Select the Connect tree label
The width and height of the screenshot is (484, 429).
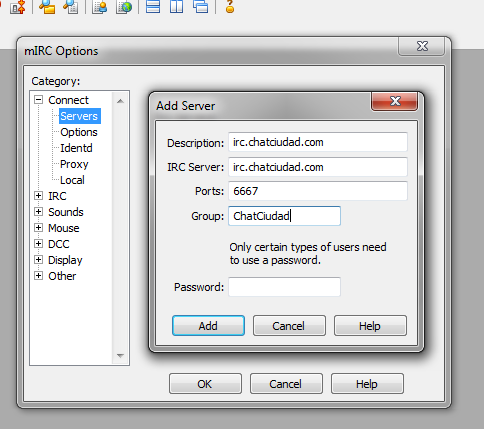click(x=68, y=100)
